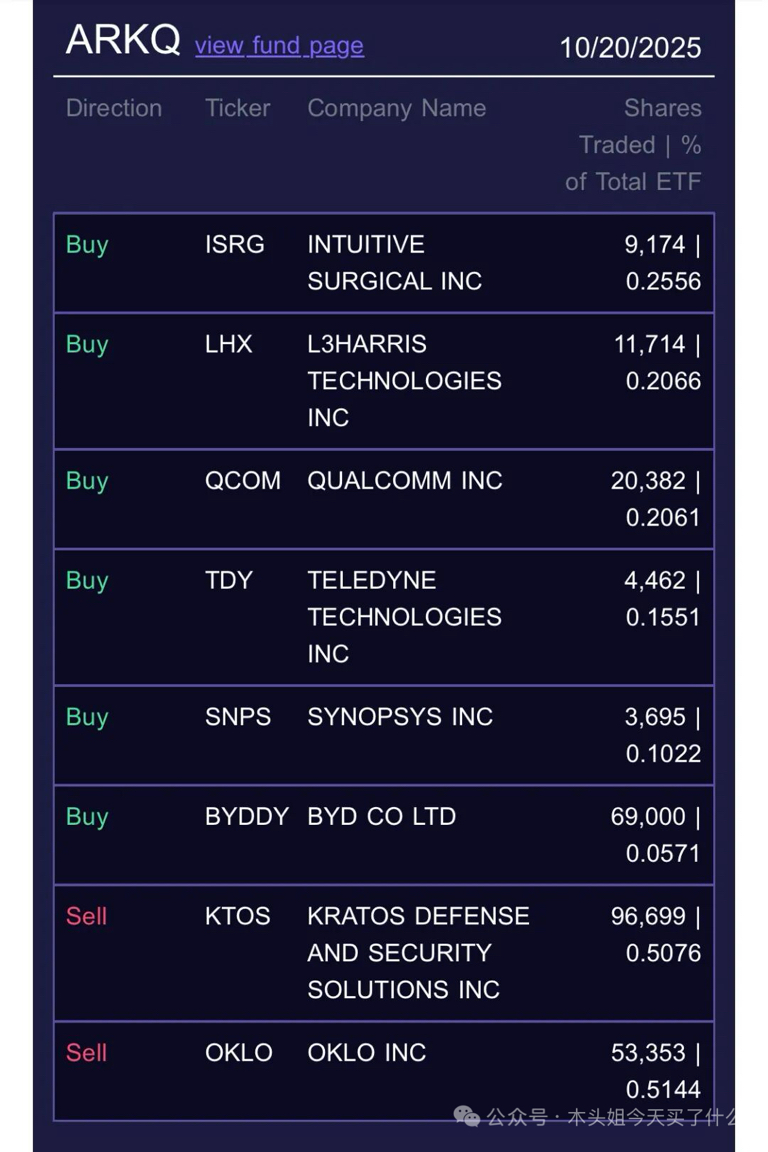Select the LHX ticker
Screen dimensions: 768x1152
click(x=229, y=344)
